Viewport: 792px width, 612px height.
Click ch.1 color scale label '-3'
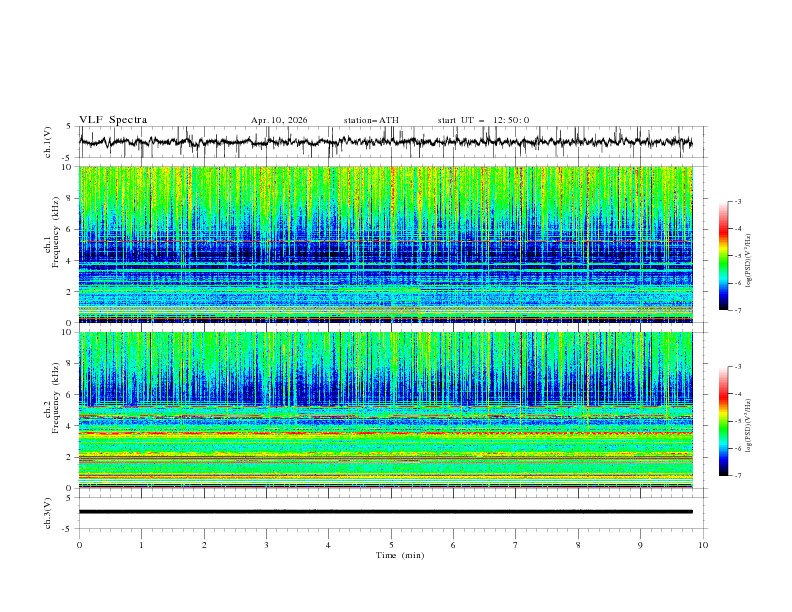click(x=738, y=201)
